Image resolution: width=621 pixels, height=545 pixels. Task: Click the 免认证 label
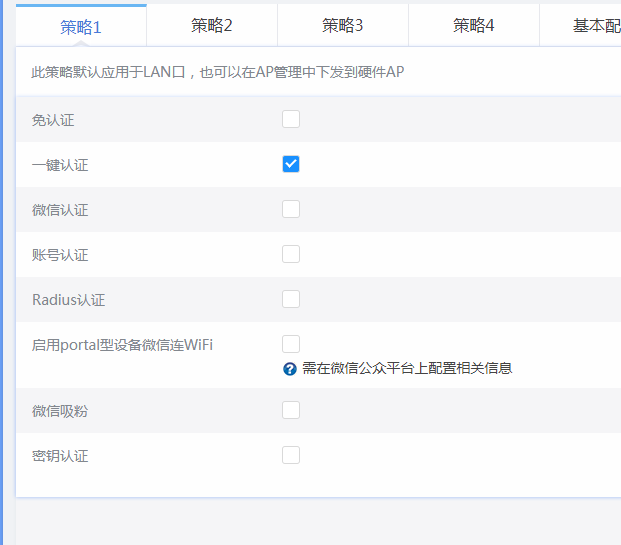(x=53, y=120)
